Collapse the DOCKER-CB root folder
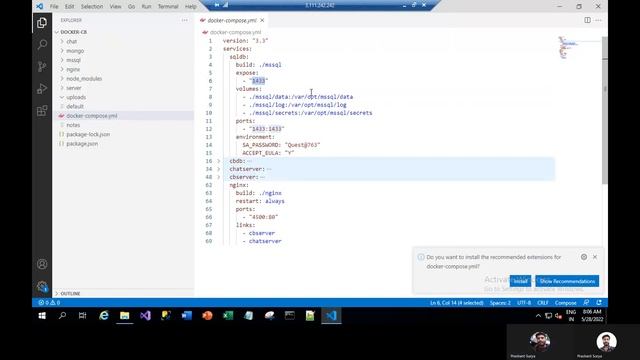Viewport: 640px width, 360px height. (x=73, y=32)
